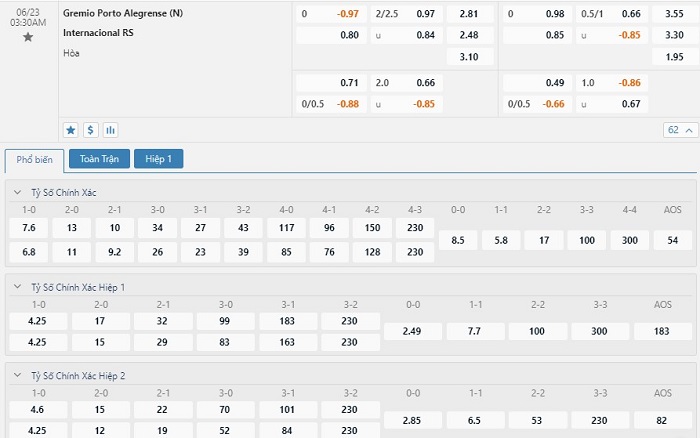Pick first half over 1.0 odds -0.86

point(612,83)
